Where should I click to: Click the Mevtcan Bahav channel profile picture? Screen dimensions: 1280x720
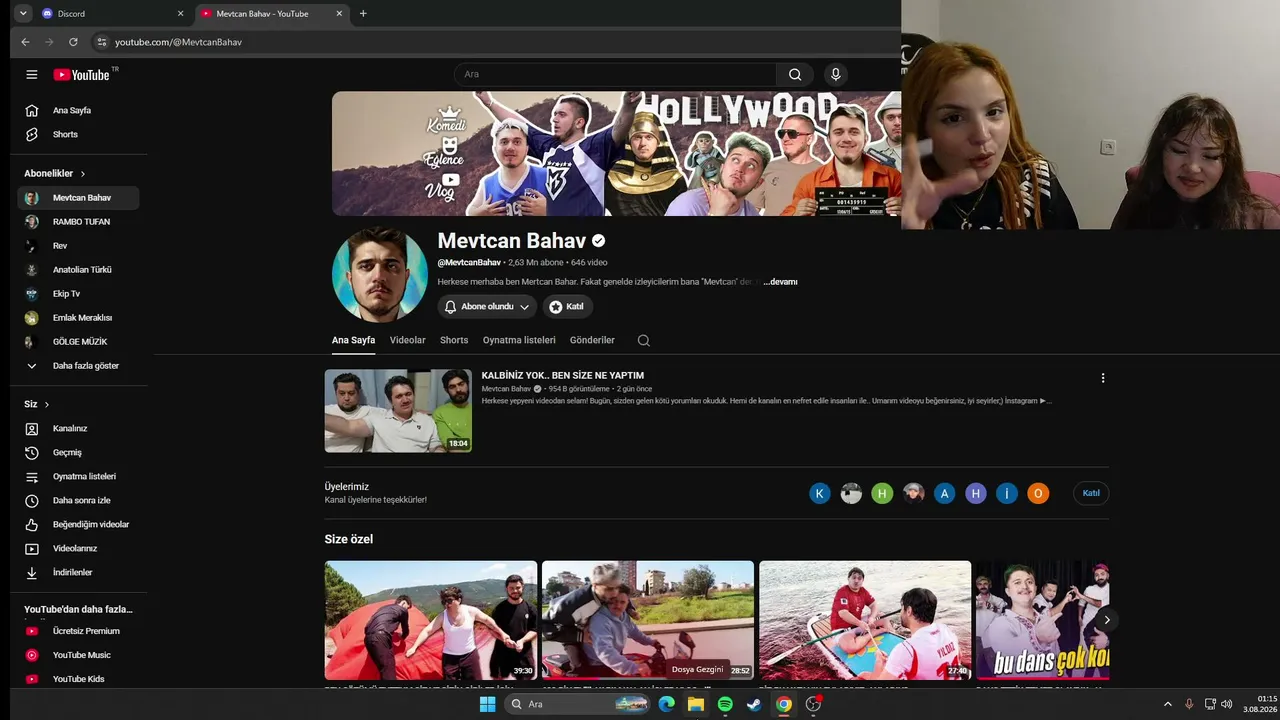pyautogui.click(x=380, y=275)
